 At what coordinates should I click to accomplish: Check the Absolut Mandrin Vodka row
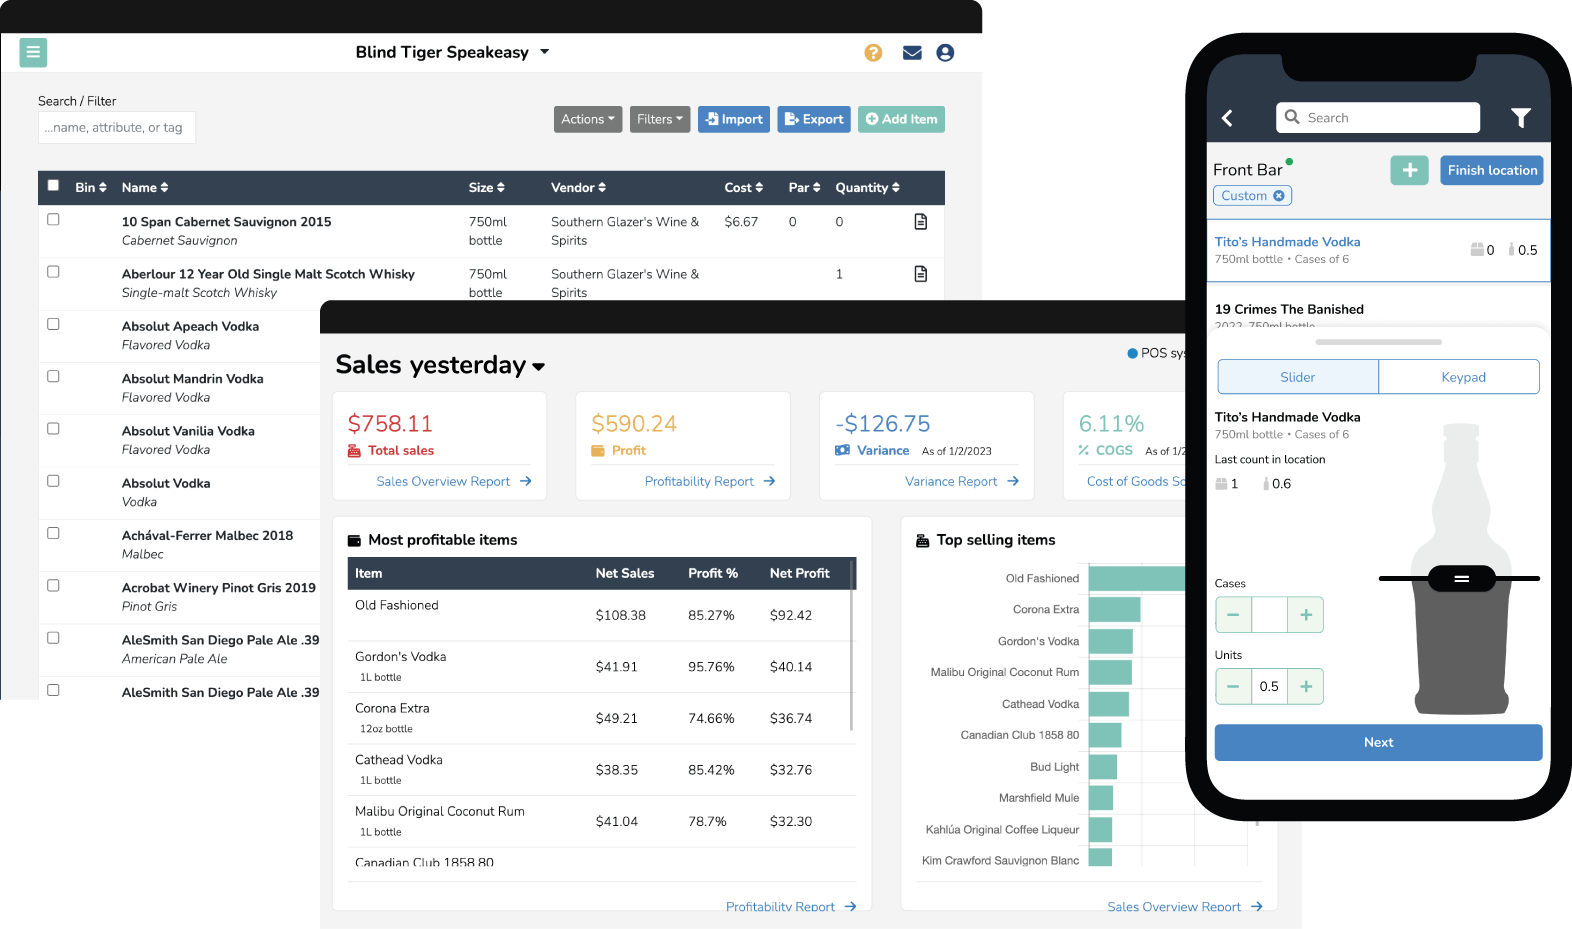tap(53, 376)
